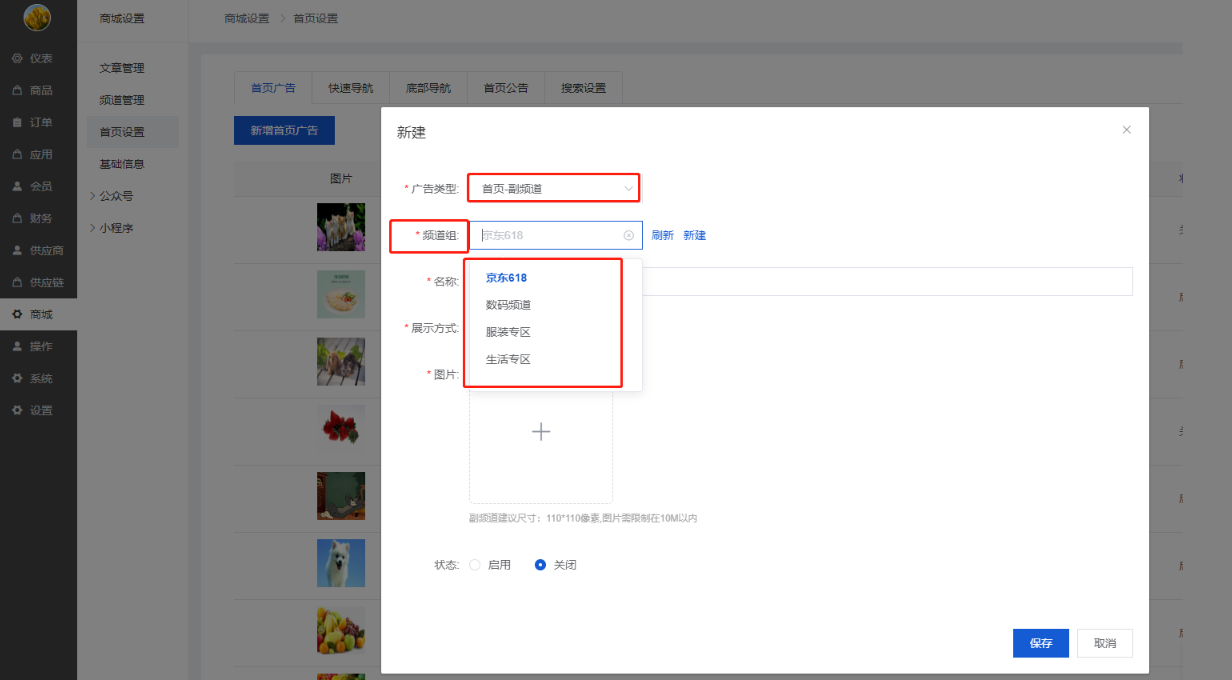
Task: Select the white dog thumbnail image
Action: (341, 564)
